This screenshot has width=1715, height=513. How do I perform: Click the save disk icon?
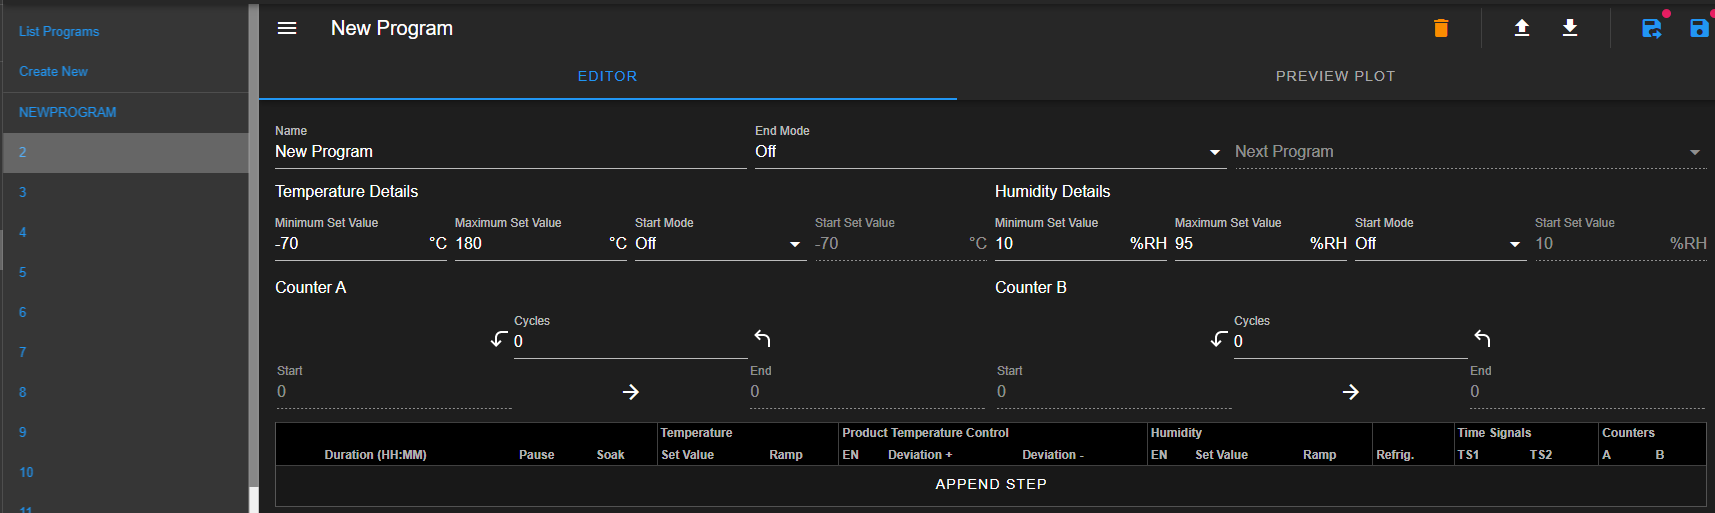1699,28
